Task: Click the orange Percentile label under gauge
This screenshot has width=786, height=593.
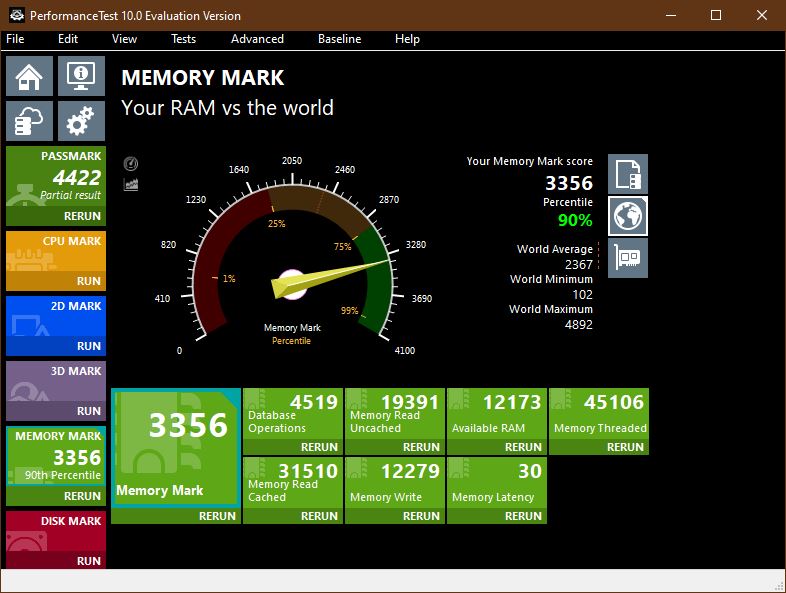Action: pyautogui.click(x=291, y=341)
